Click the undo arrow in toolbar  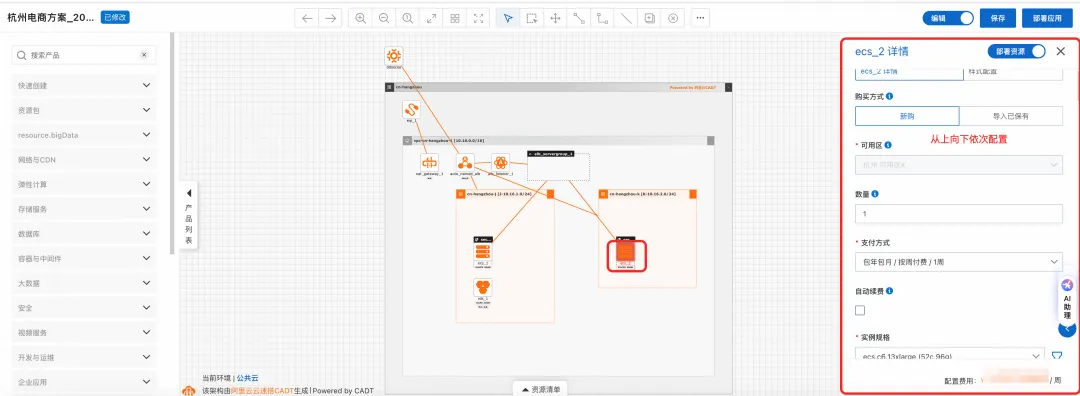point(307,18)
